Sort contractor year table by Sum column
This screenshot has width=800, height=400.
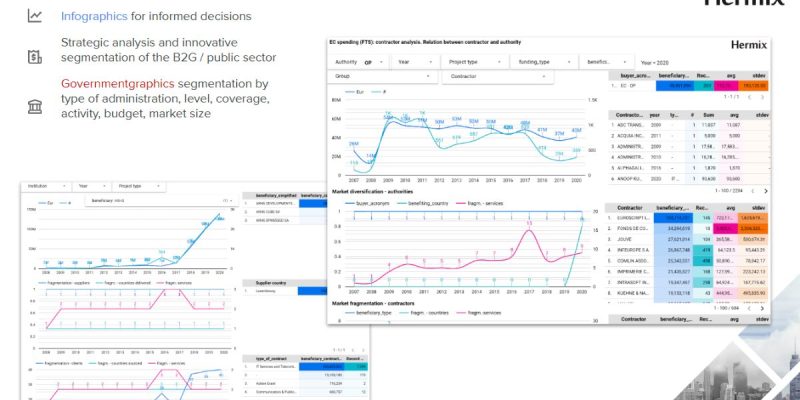click(707, 116)
